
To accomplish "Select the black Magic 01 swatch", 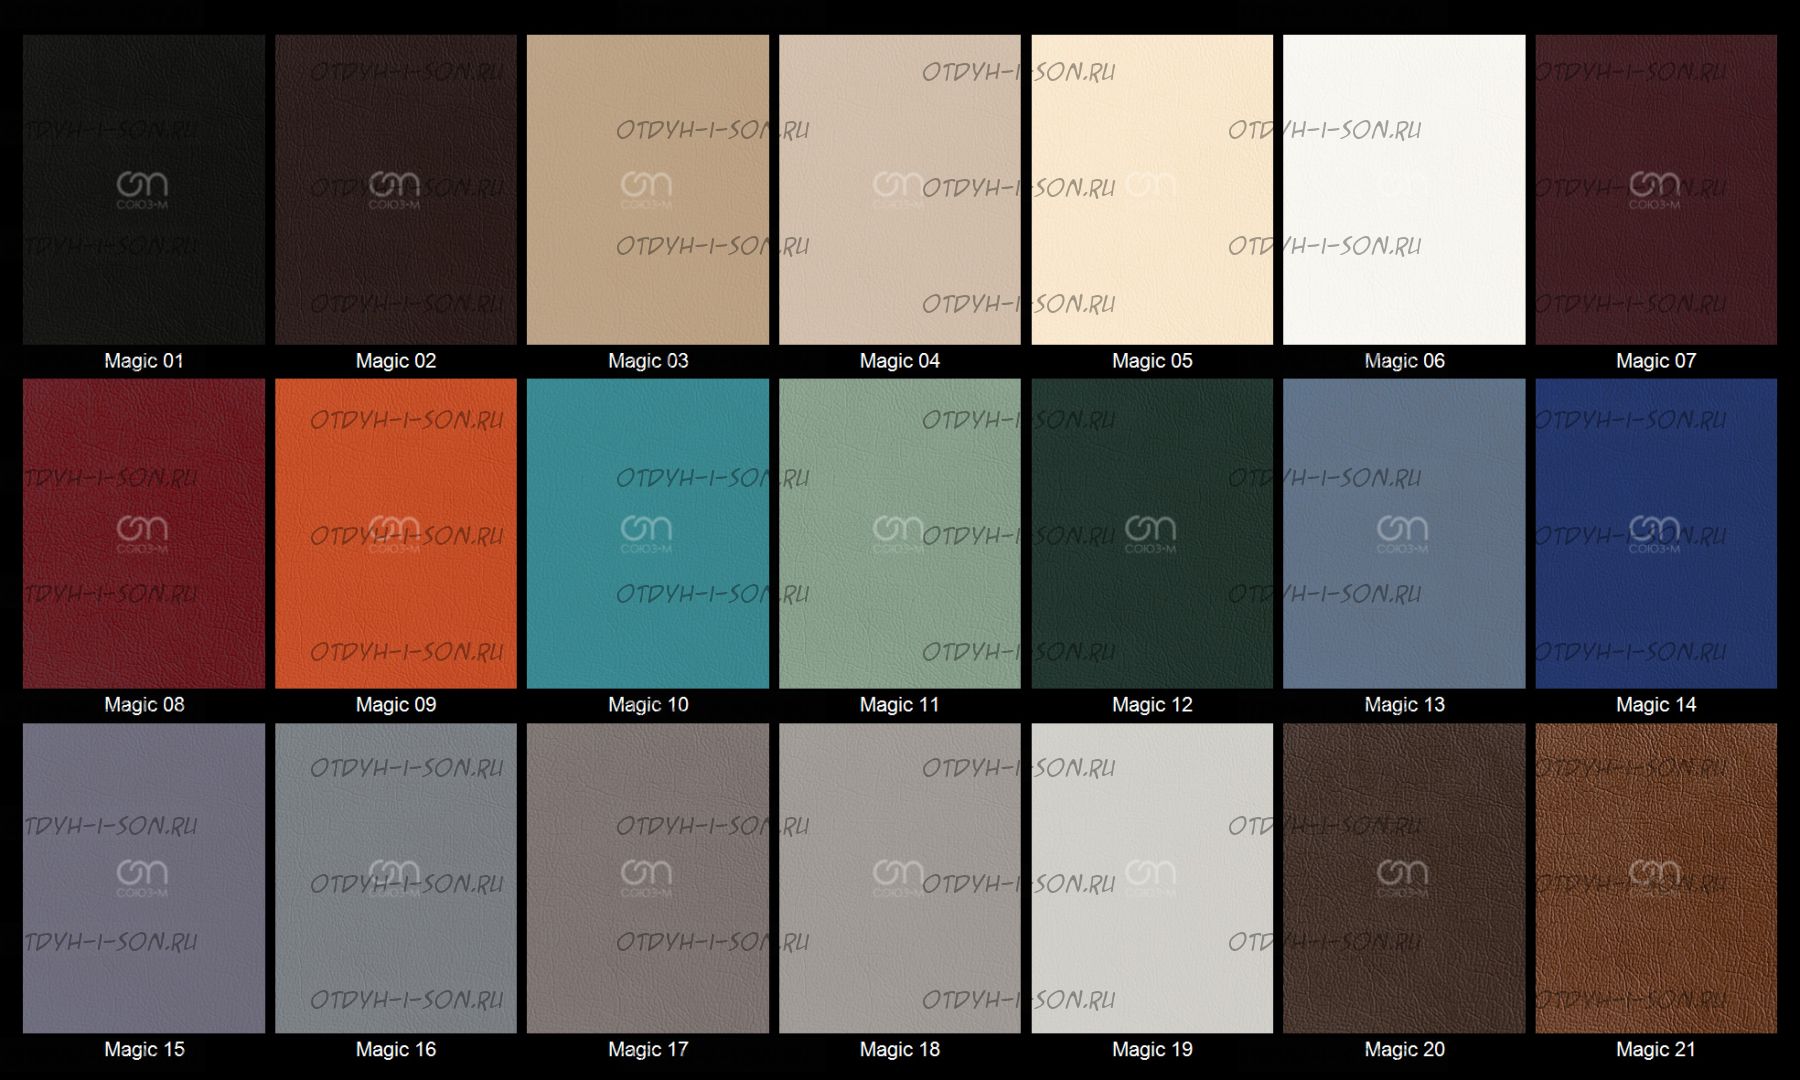I will point(144,190).
